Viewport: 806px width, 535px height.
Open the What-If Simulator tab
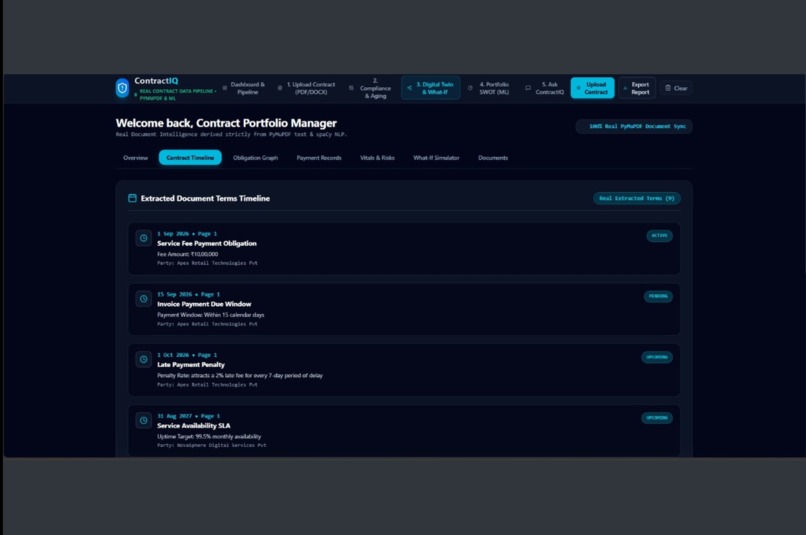pyautogui.click(x=436, y=158)
